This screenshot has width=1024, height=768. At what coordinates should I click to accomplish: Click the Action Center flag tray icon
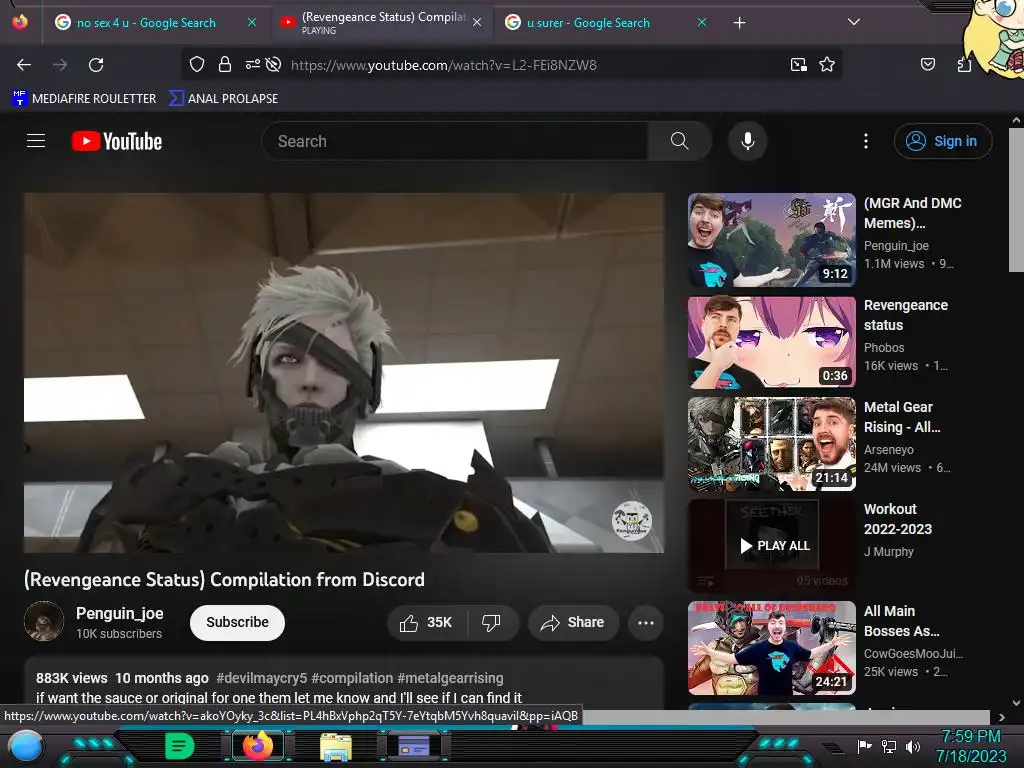coord(864,746)
